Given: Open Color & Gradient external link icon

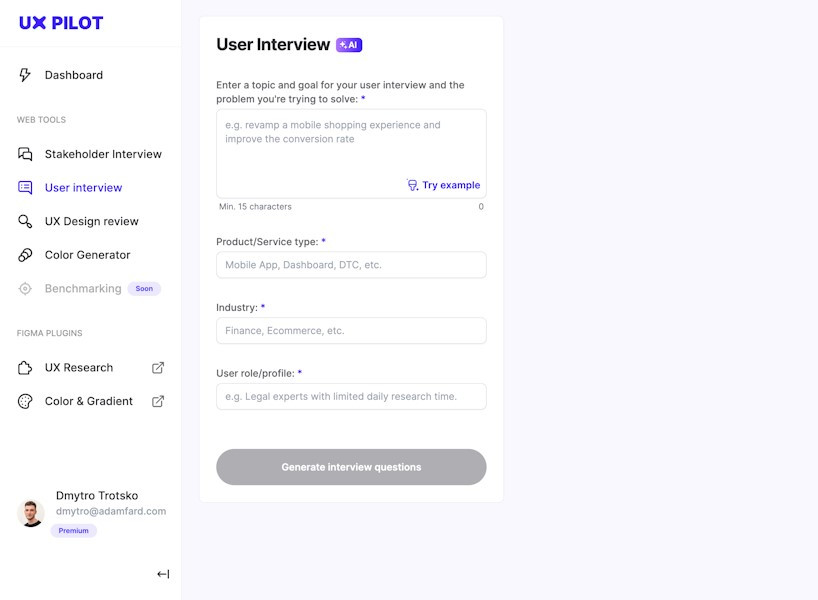Looking at the screenshot, I should point(158,401).
